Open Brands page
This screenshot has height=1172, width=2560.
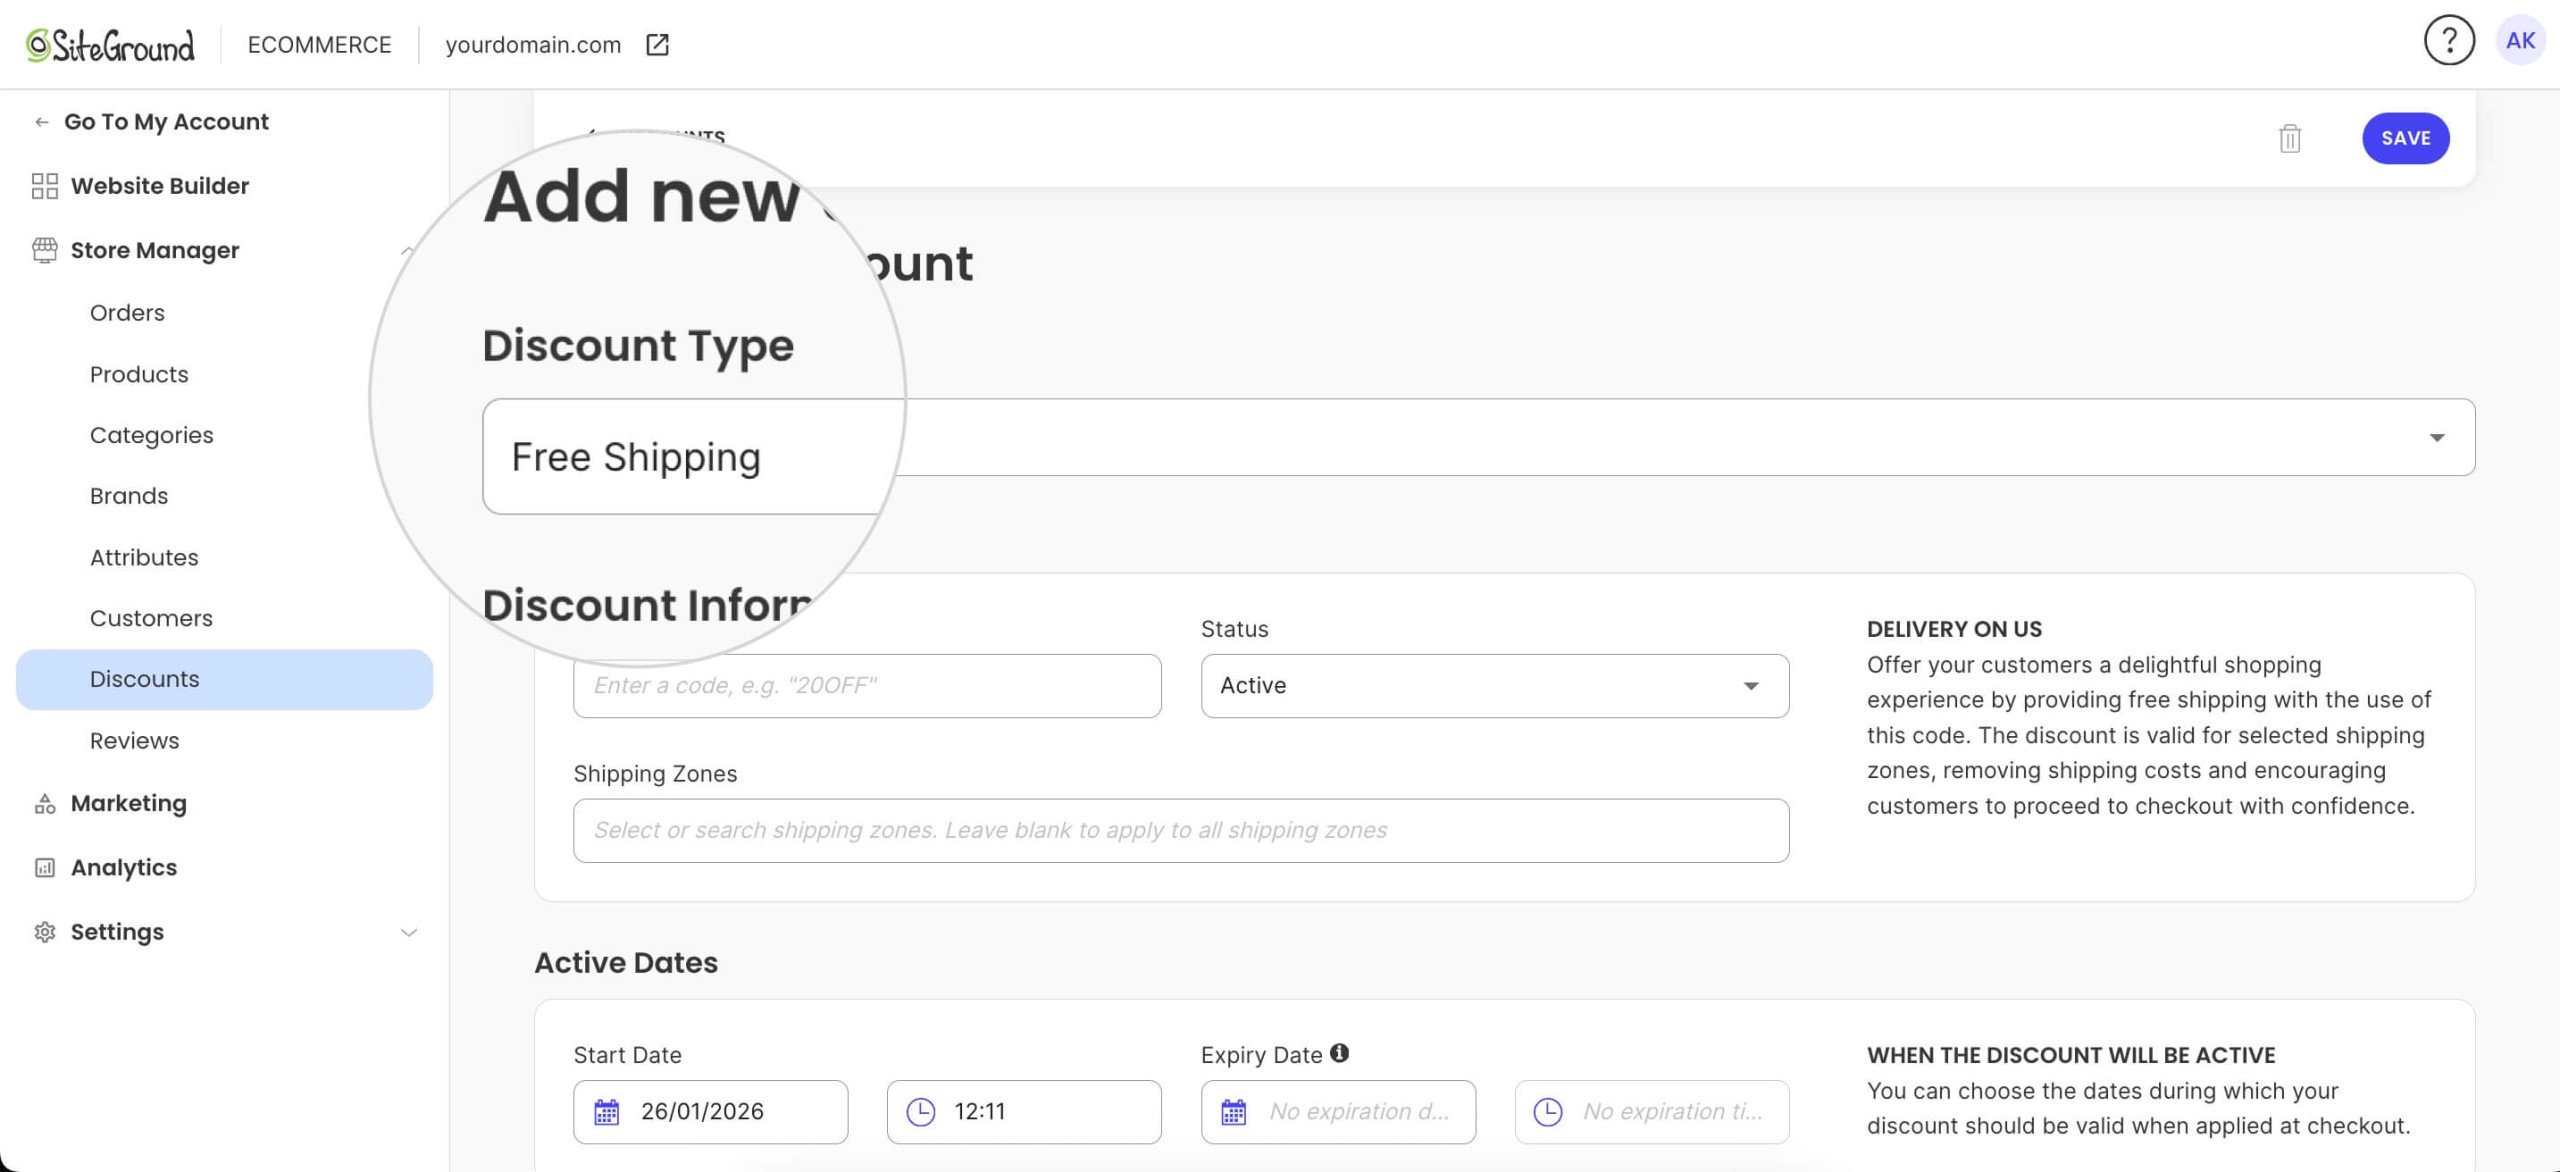pyautogui.click(x=129, y=496)
